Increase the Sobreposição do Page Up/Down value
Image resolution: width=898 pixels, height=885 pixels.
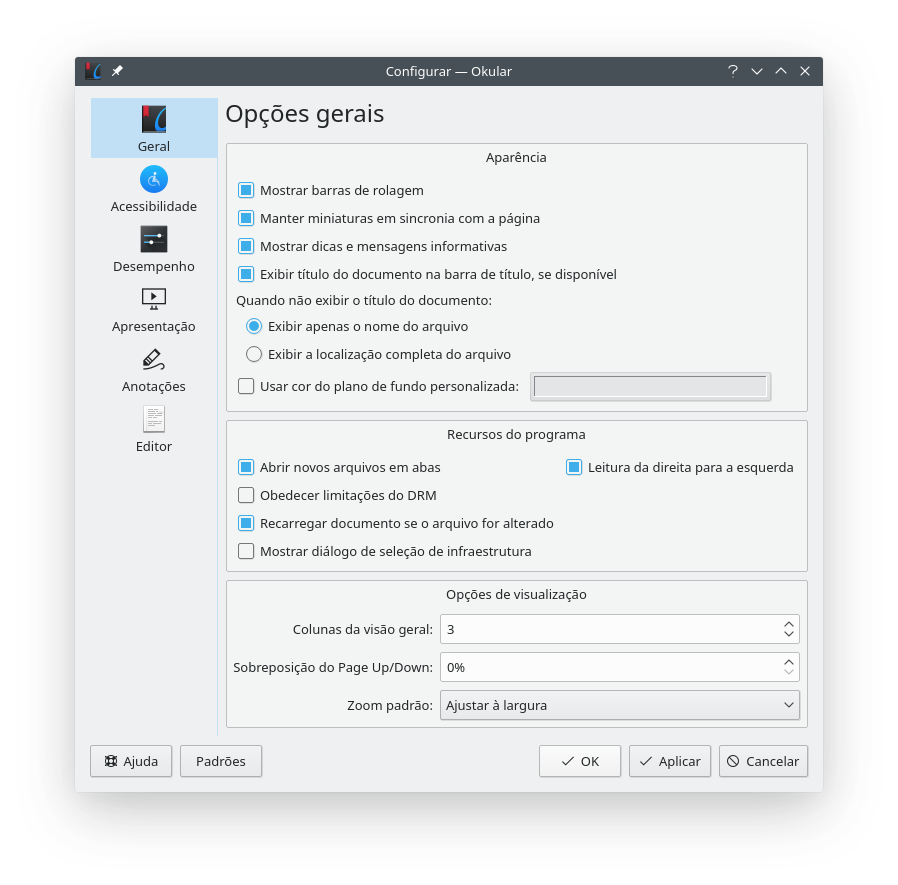pyautogui.click(x=789, y=661)
